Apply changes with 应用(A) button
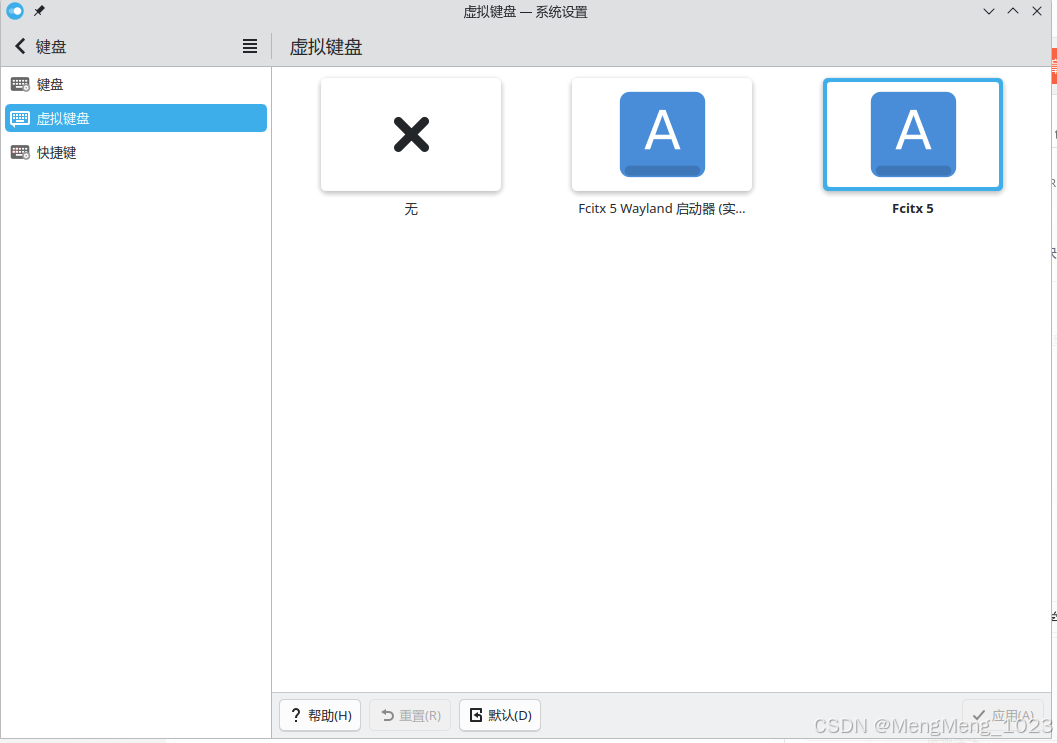The width and height of the screenshot is (1057, 743). (x=1003, y=715)
